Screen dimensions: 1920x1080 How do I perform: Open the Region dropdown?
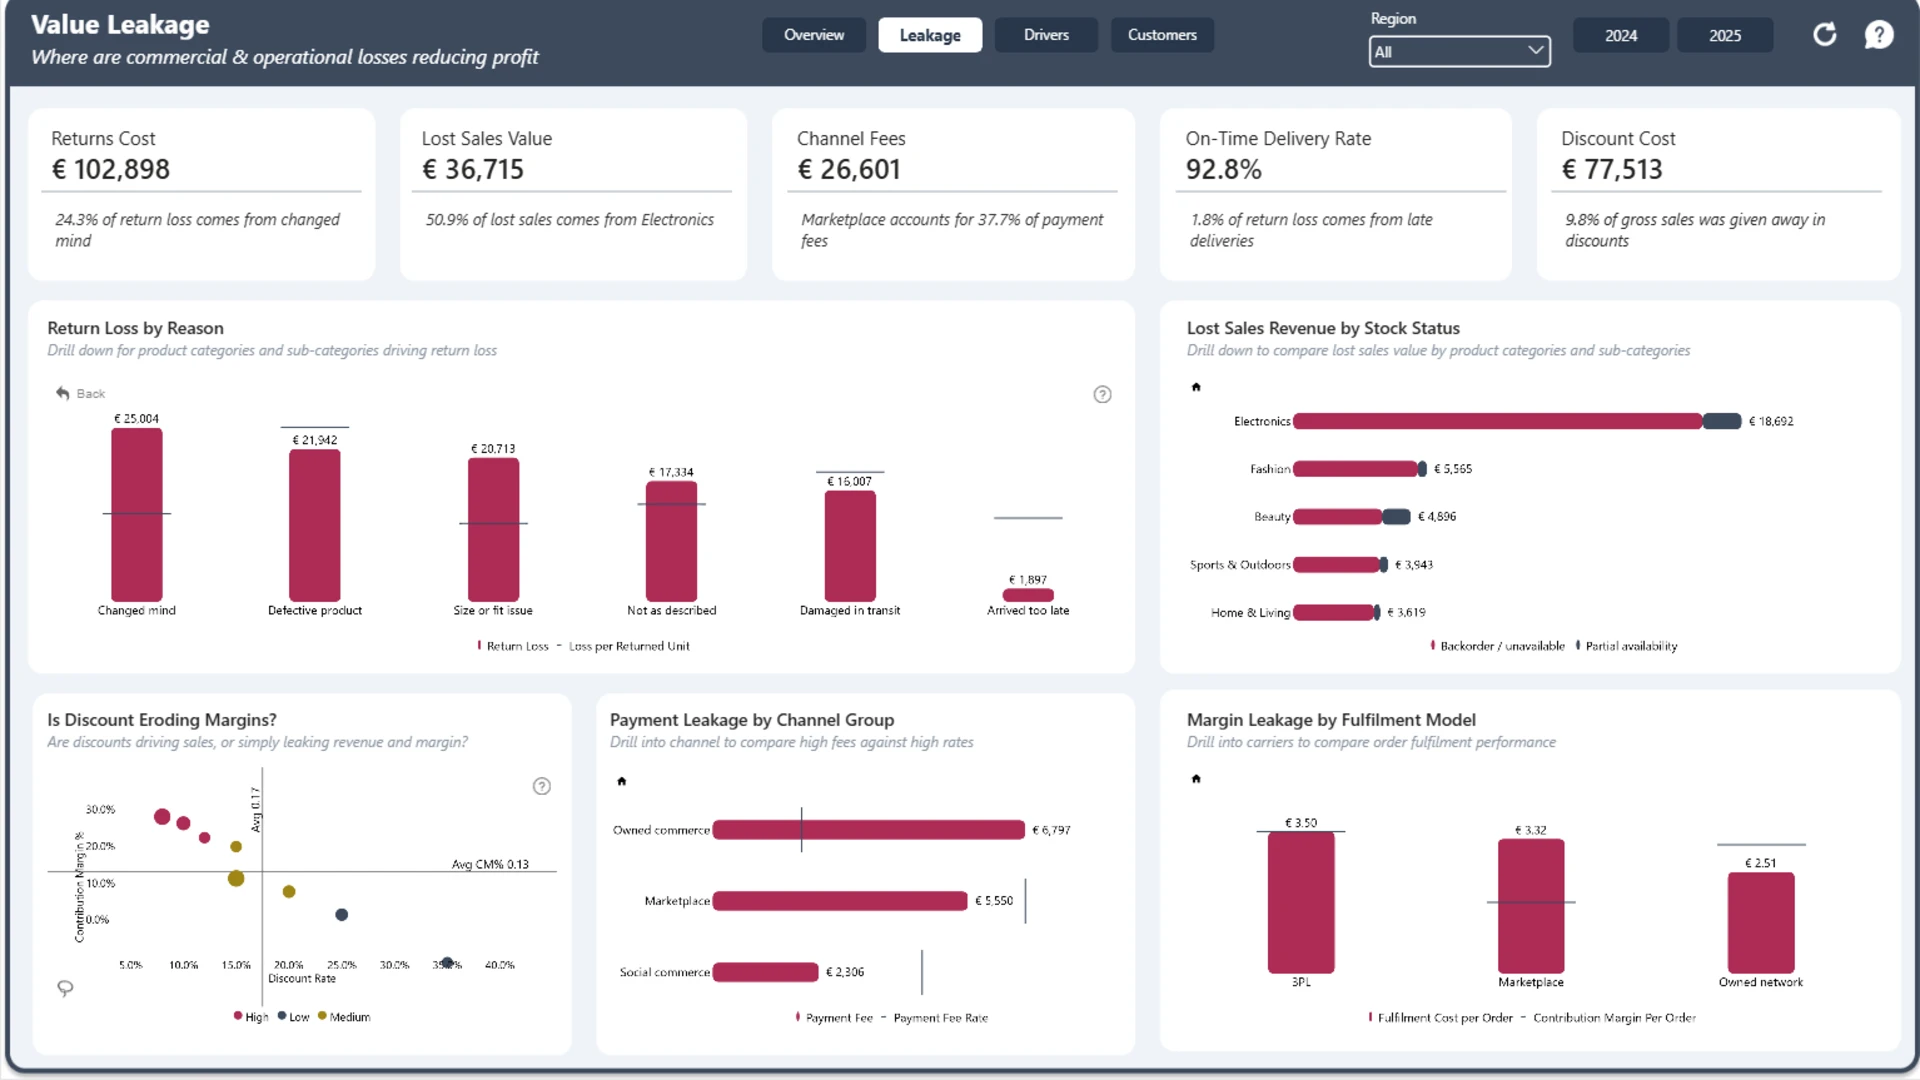pyautogui.click(x=1459, y=52)
